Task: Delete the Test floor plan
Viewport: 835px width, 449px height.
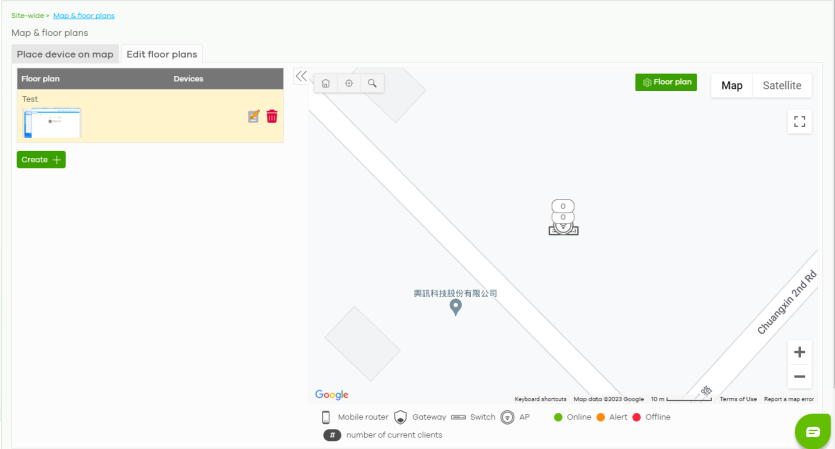Action: pos(272,117)
